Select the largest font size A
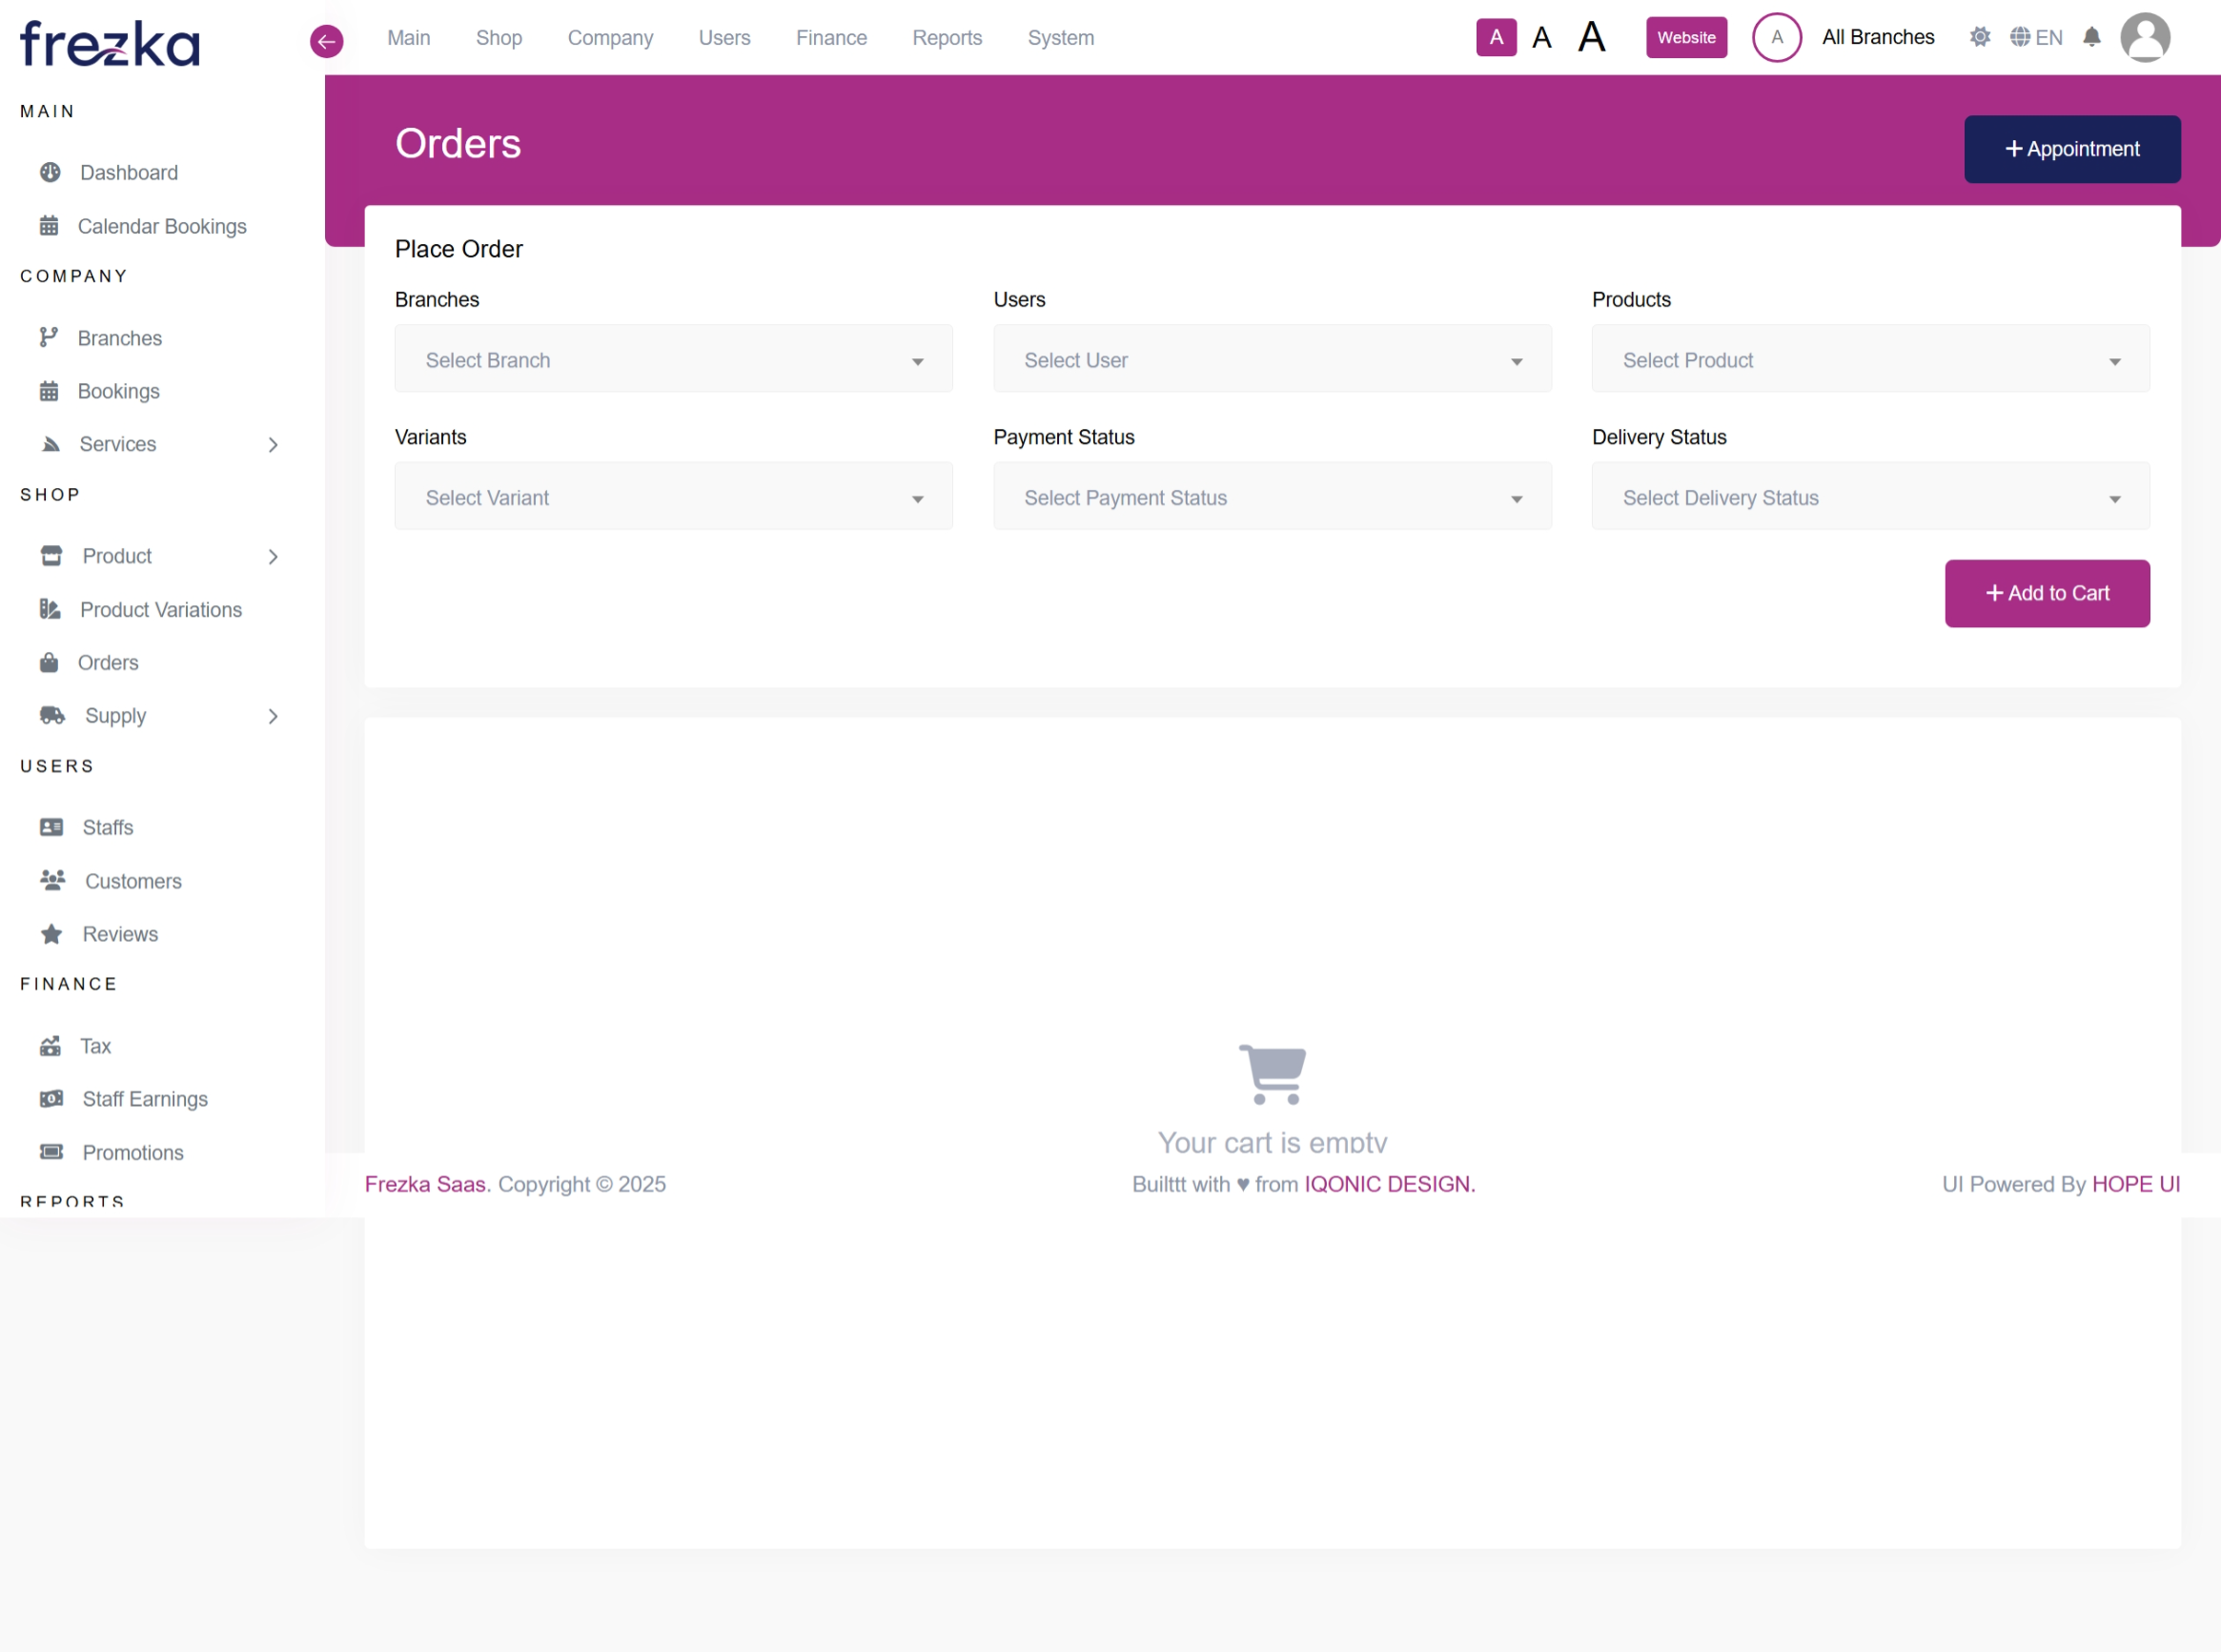 click(x=1591, y=37)
